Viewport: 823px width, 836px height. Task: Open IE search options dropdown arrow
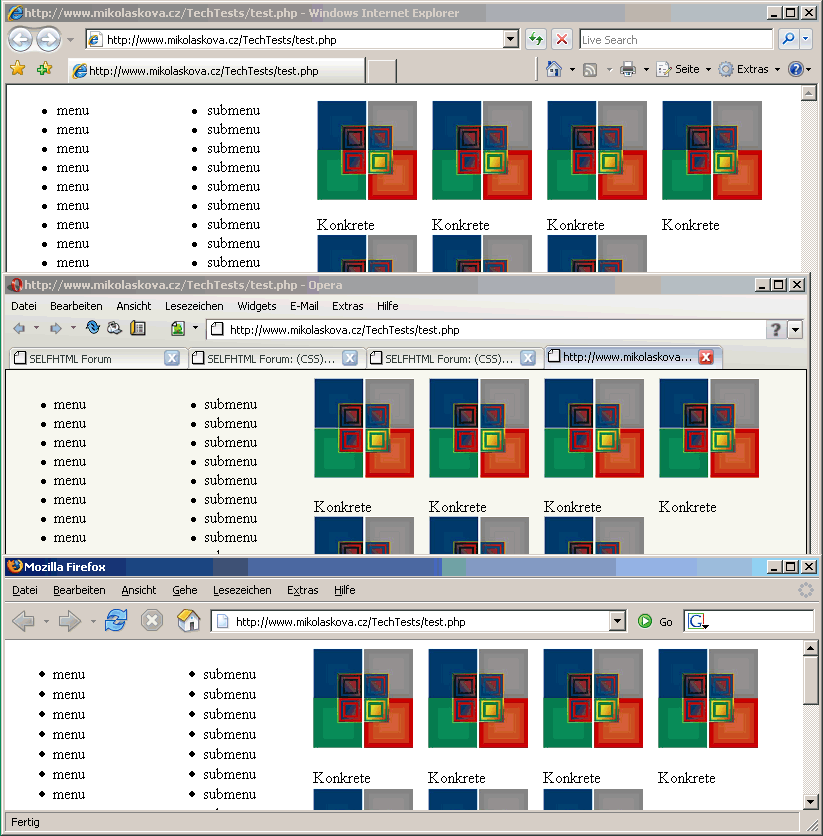(805, 39)
